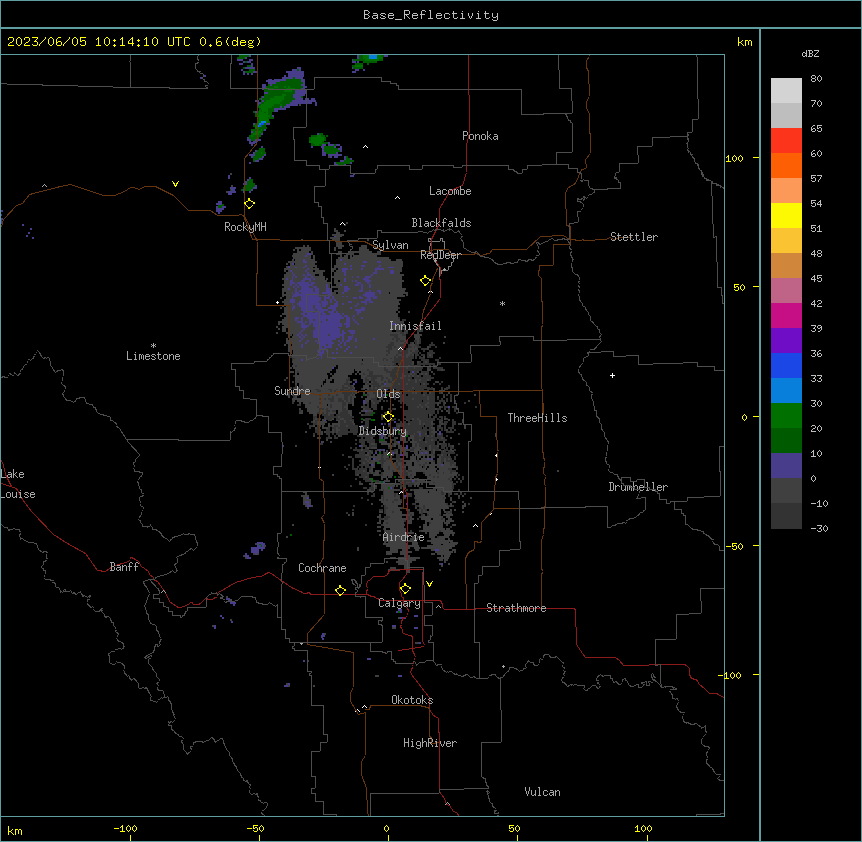Viewport: 862px width, 842px height.
Task: Select the yellow diamond marker under Cochrane
Action: [x=340, y=590]
